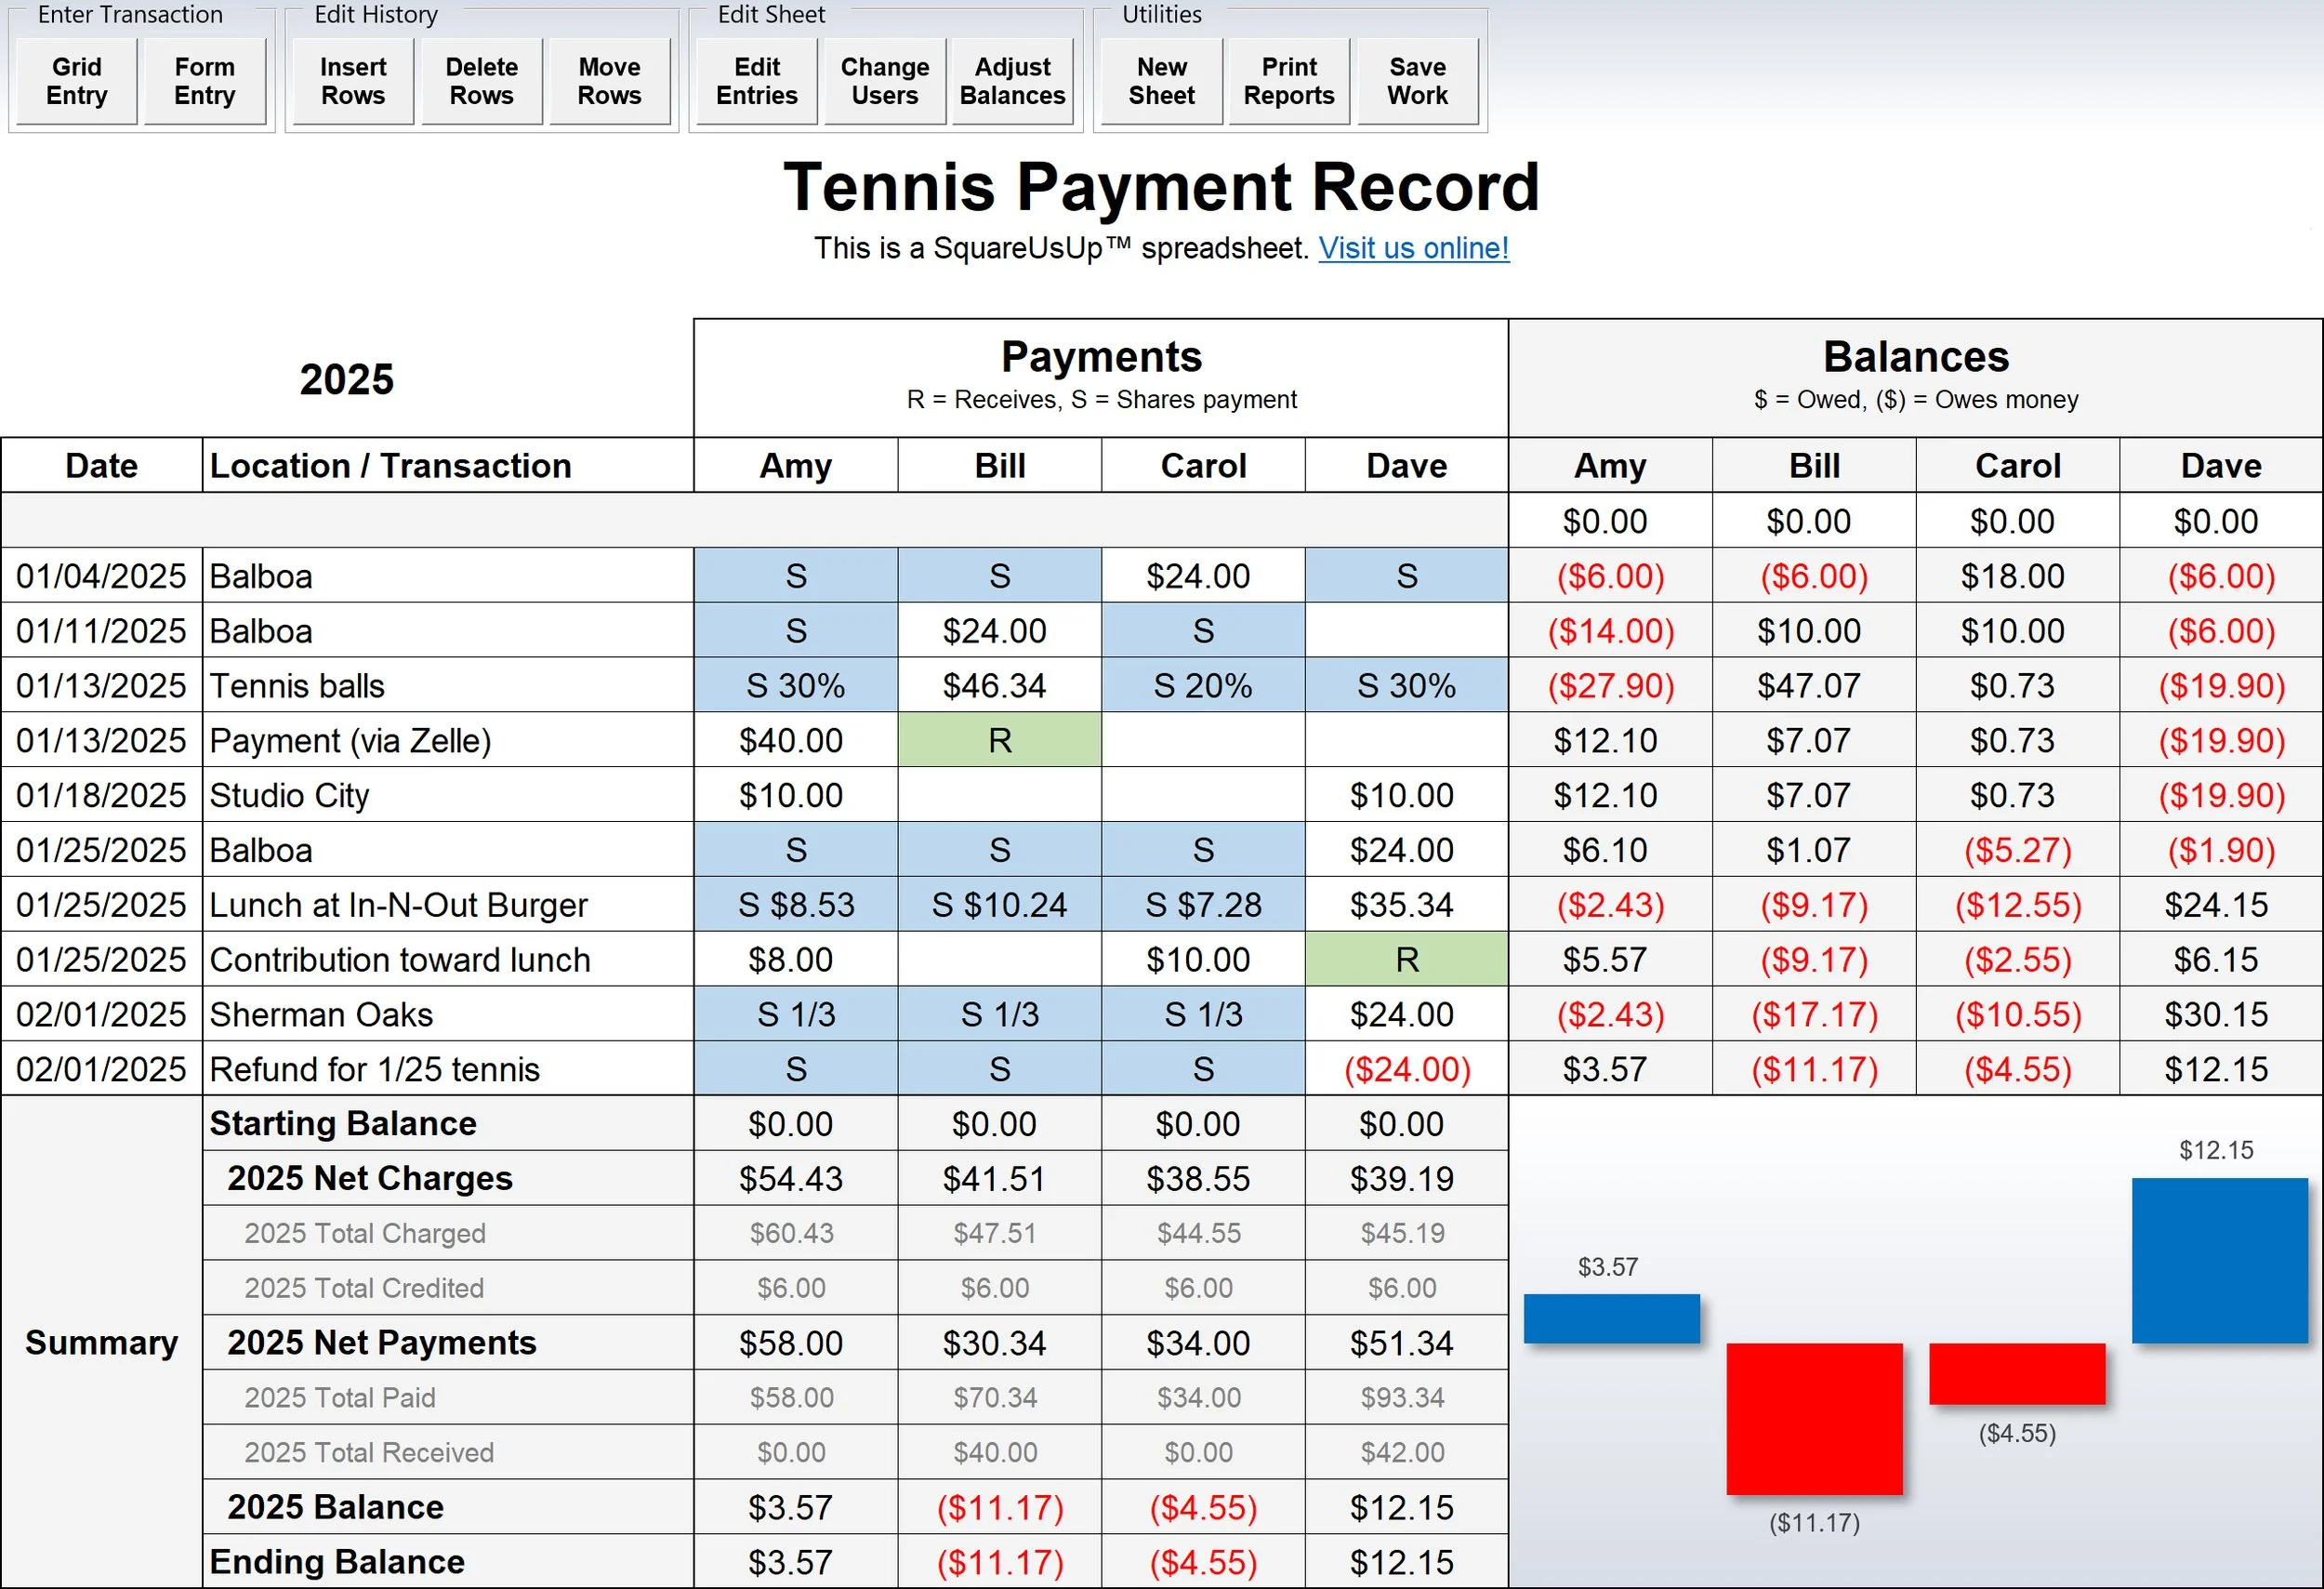Click Bill's red ($11.17) chart bar

[1813, 1418]
